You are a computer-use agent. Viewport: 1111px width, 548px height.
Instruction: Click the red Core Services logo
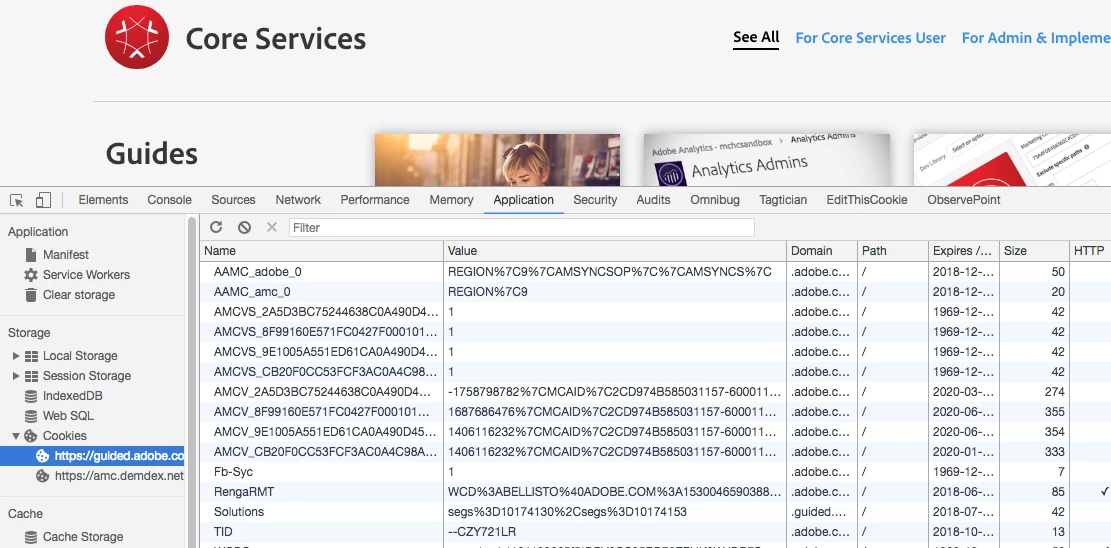pyautogui.click(x=137, y=37)
